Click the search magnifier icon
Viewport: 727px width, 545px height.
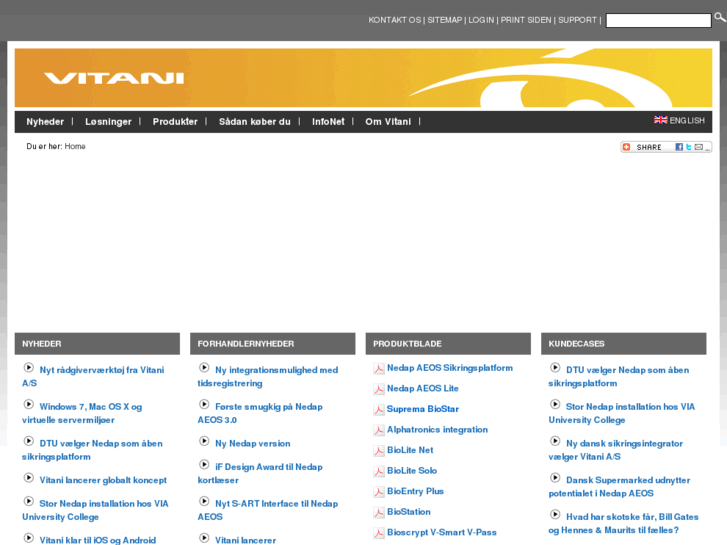coord(720,18)
